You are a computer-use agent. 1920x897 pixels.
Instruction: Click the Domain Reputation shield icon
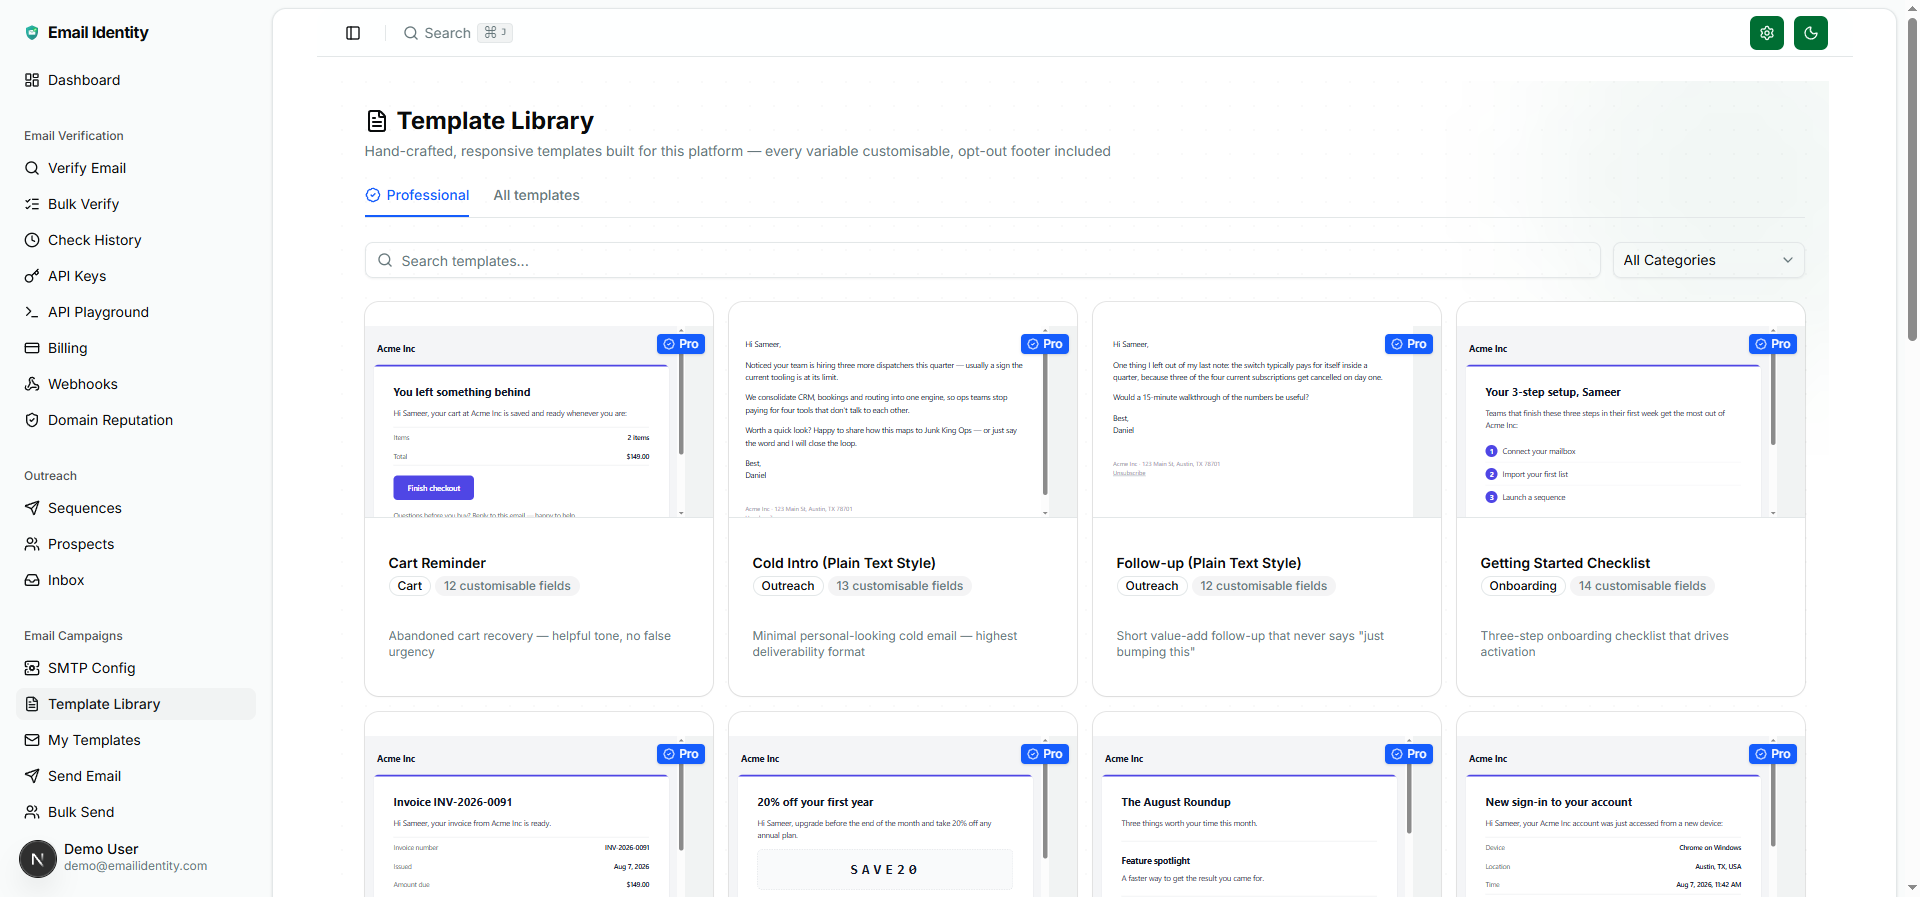32,420
